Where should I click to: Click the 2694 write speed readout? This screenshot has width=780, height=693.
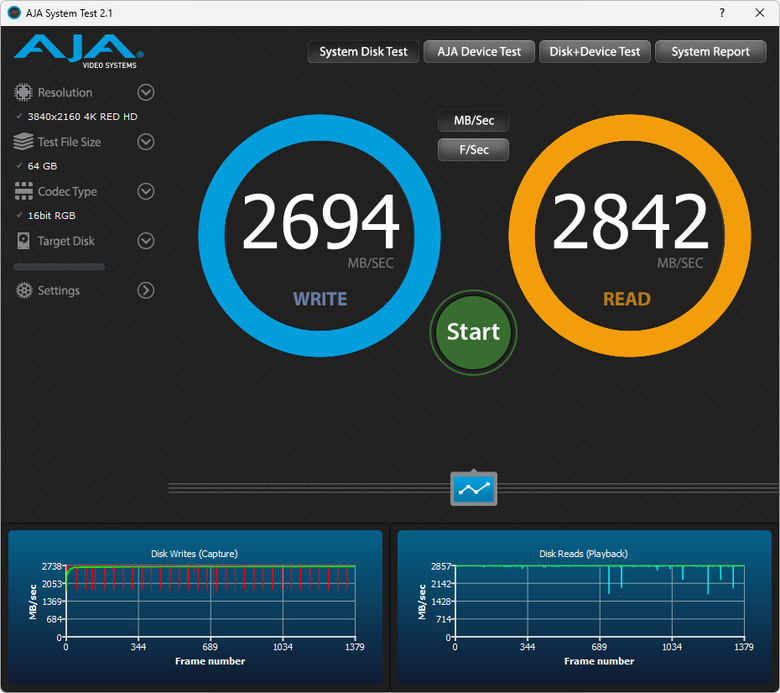click(x=321, y=221)
